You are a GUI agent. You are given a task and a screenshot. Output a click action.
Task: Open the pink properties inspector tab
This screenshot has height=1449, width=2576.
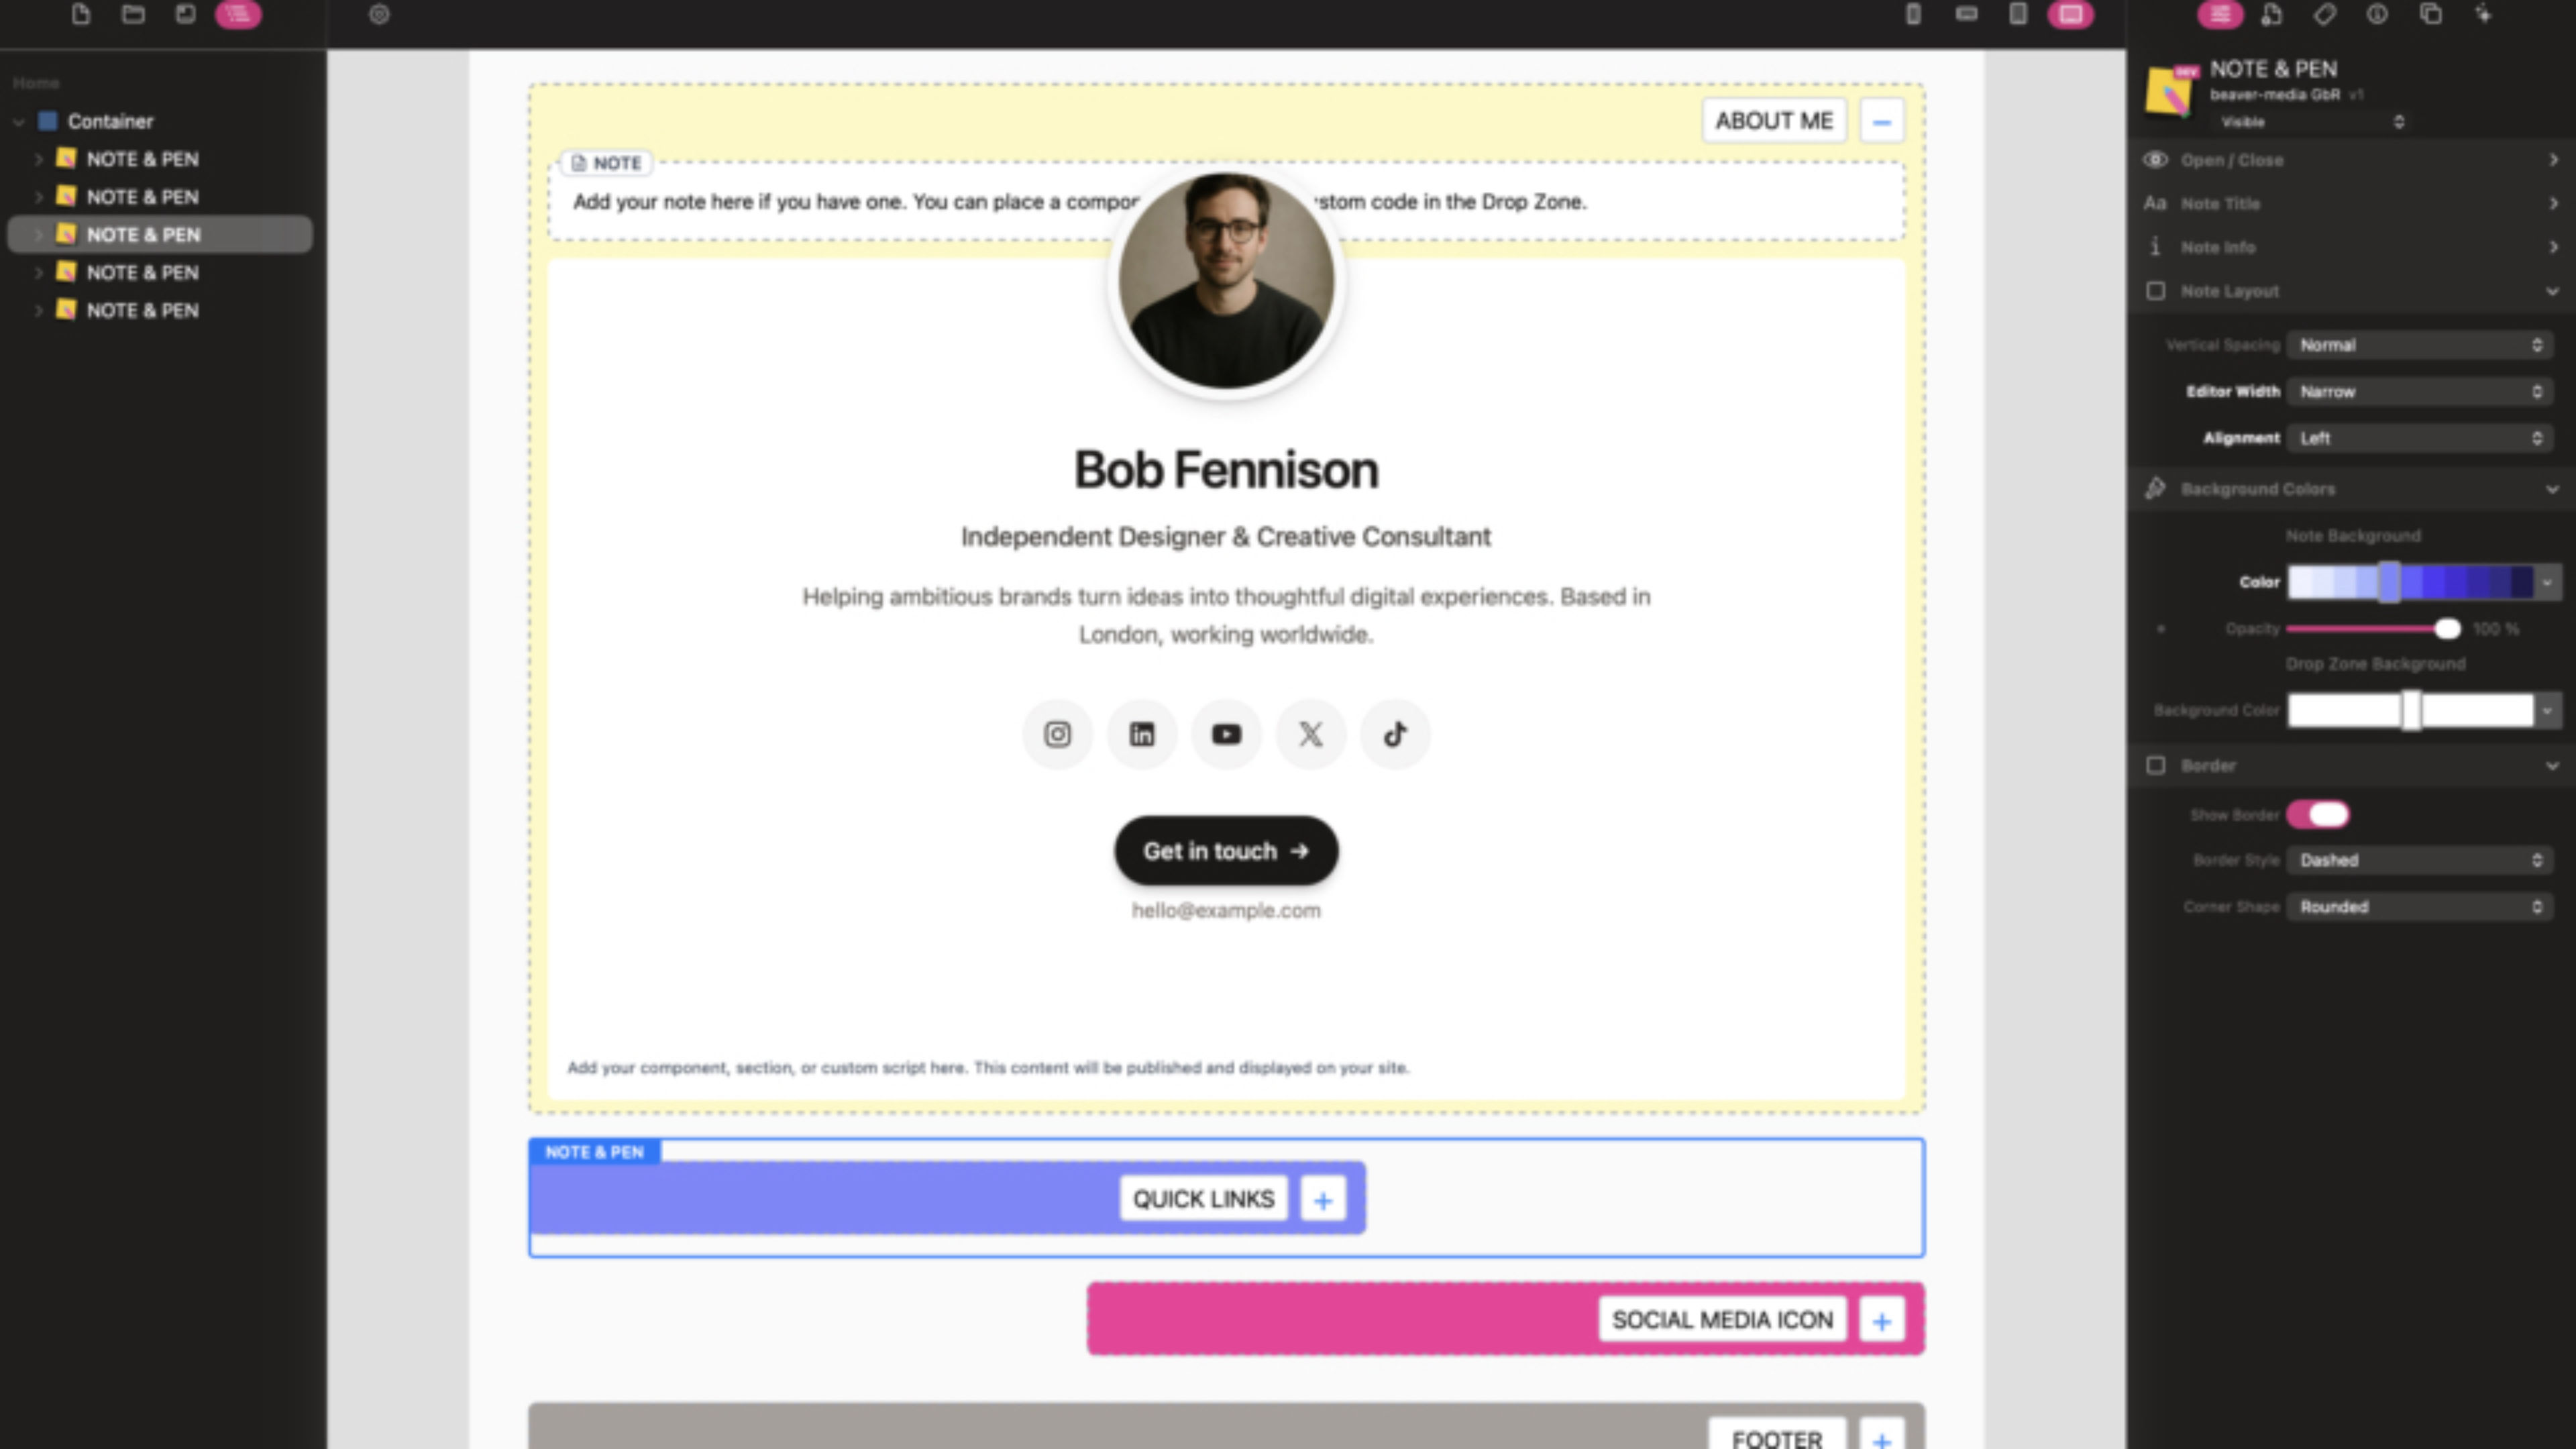click(x=2219, y=14)
